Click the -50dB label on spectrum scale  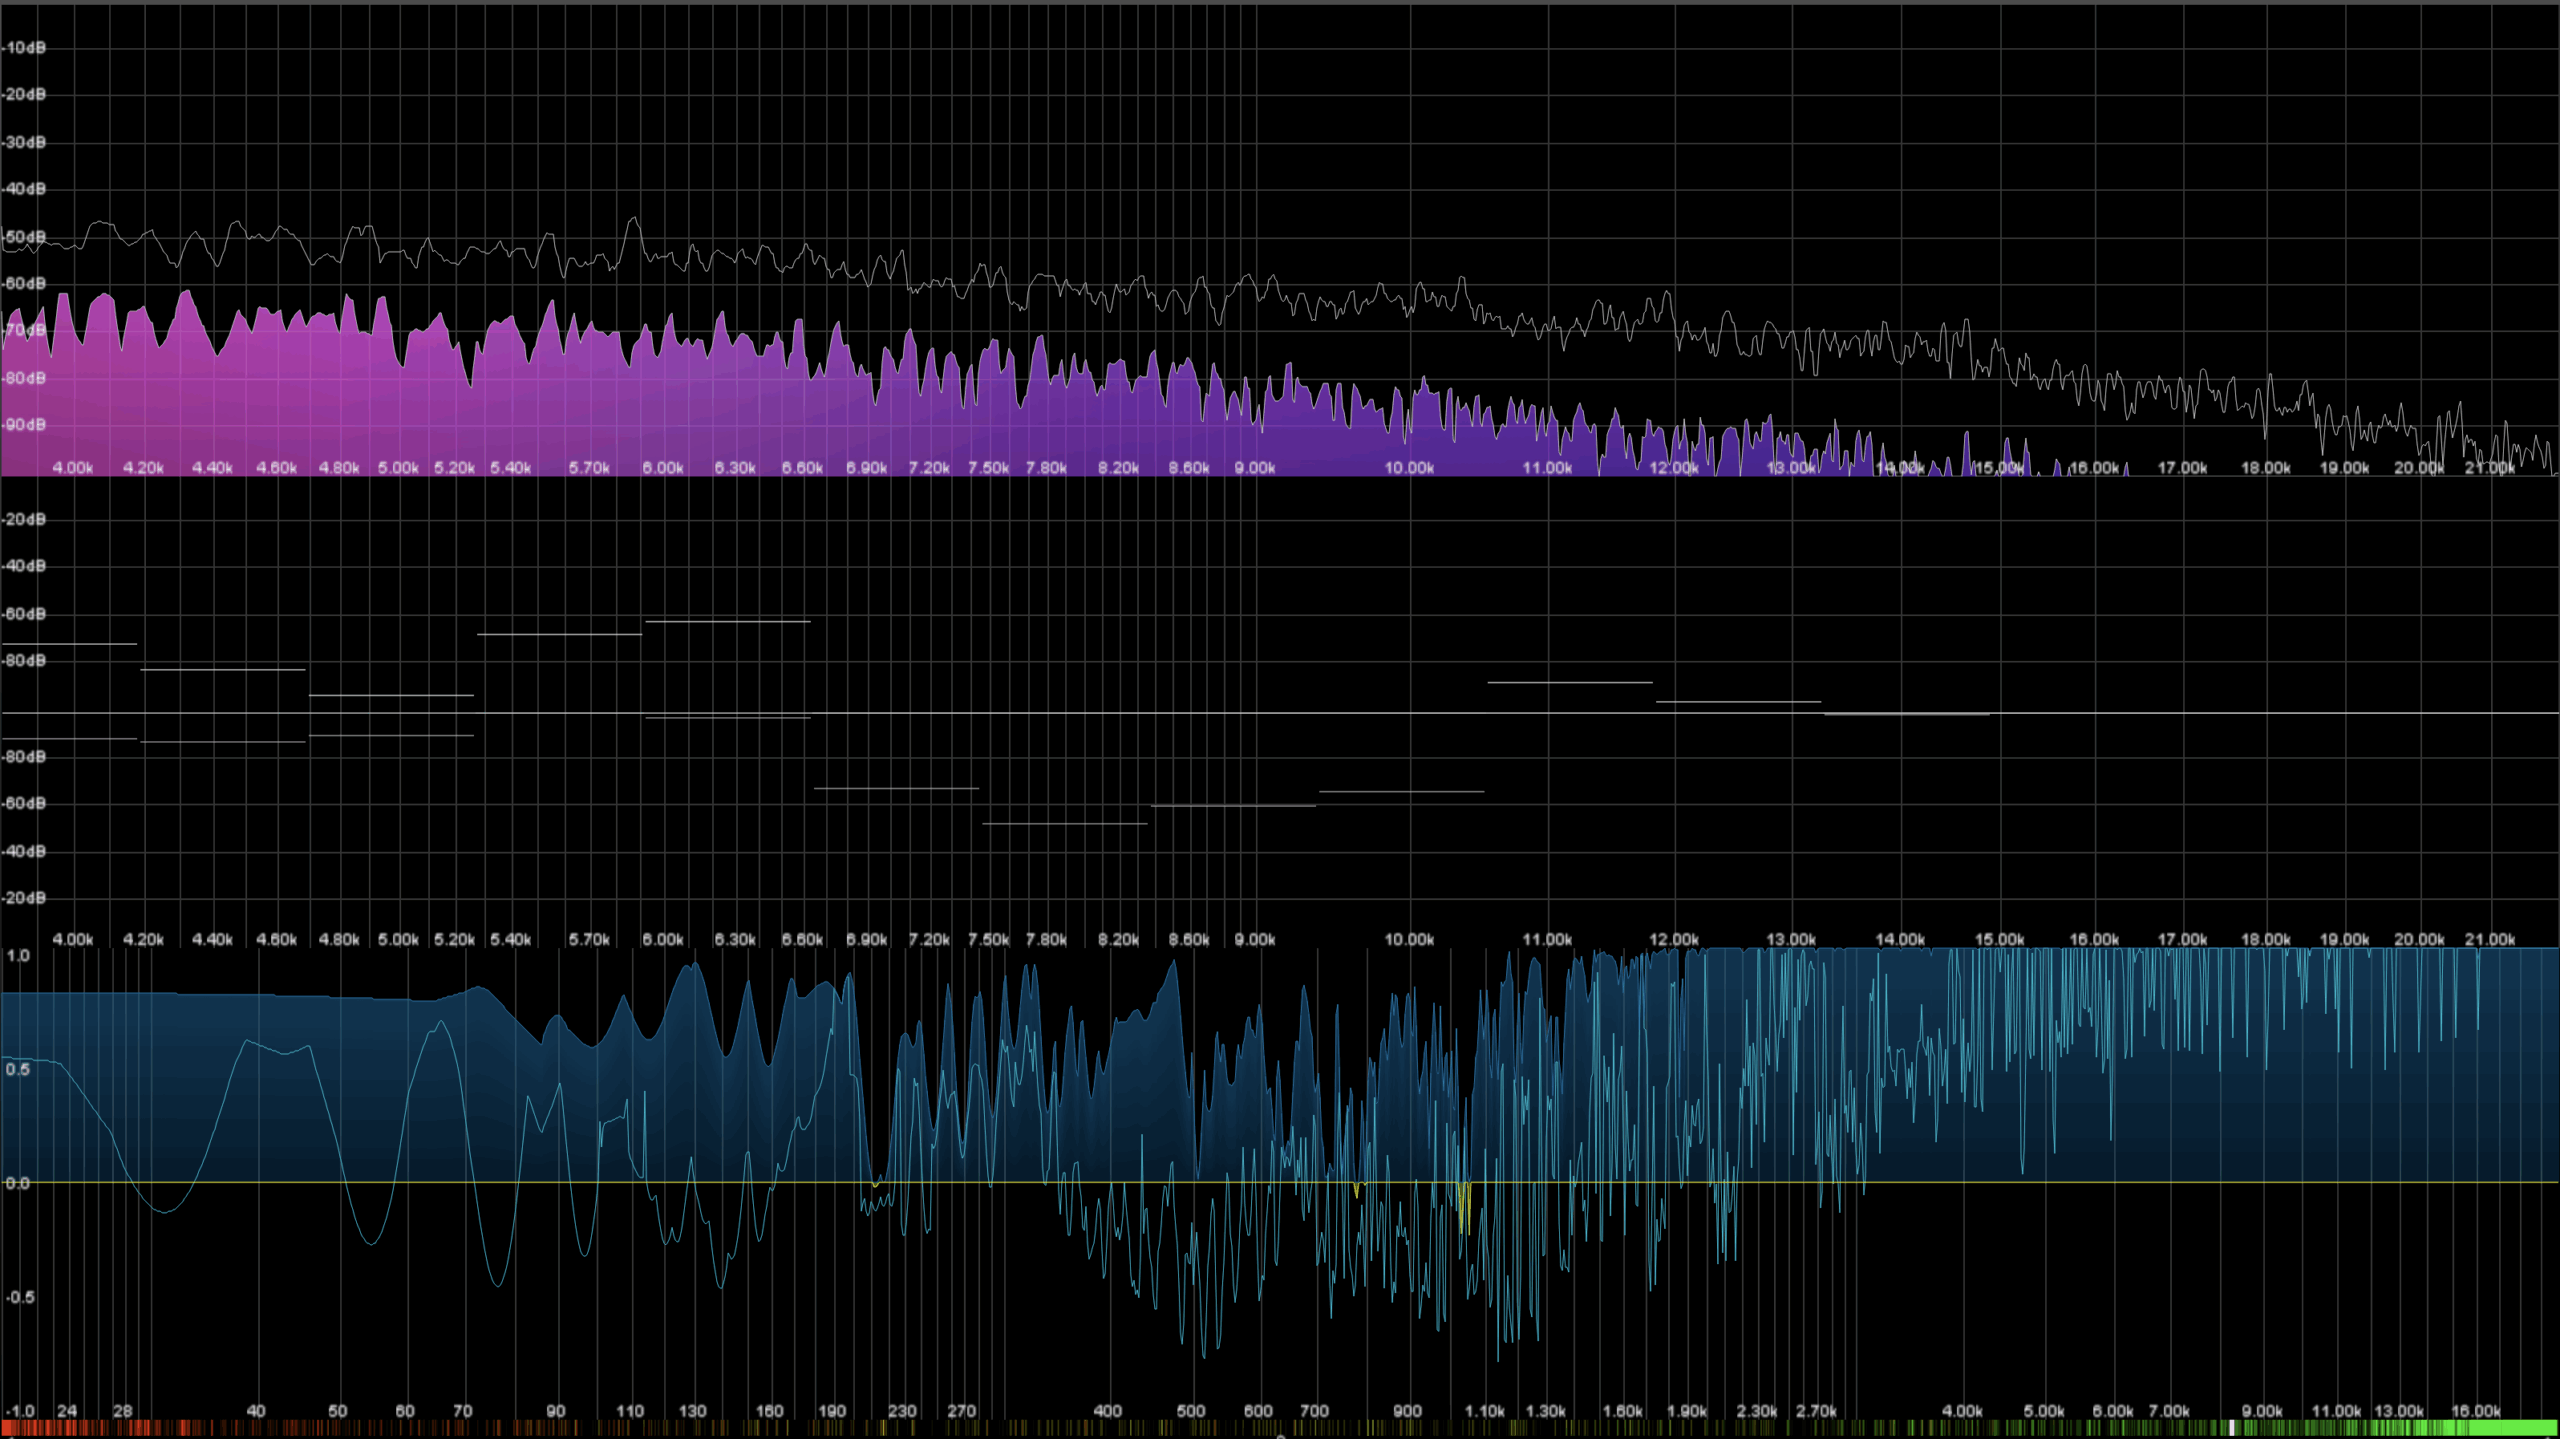point(24,237)
